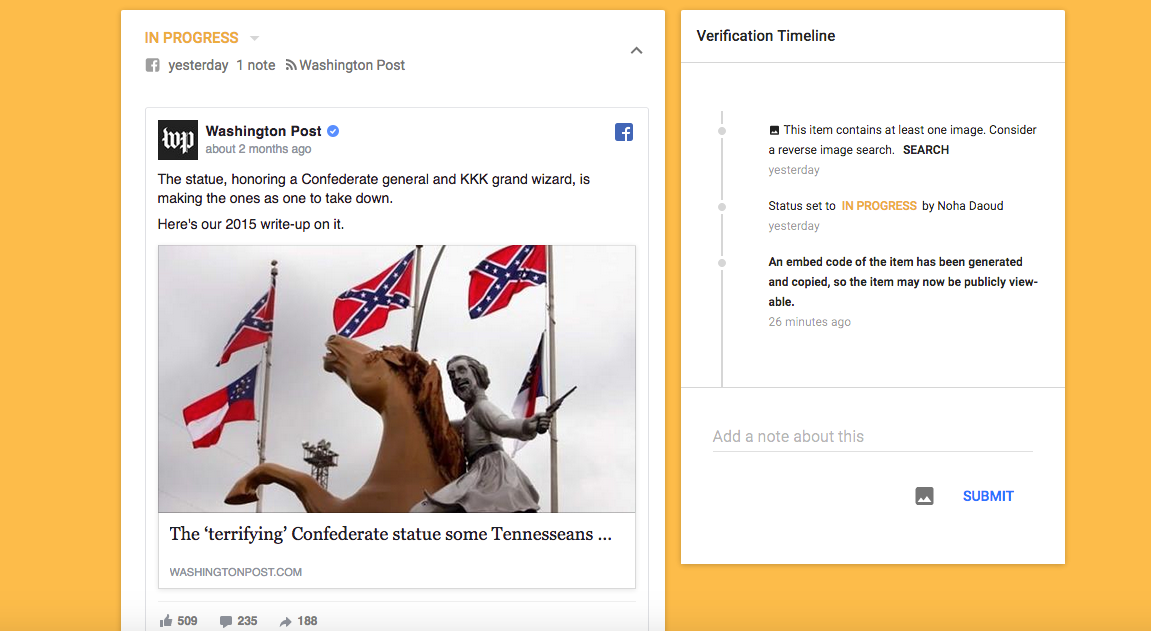Submit the note with SUBMIT button

(988, 496)
